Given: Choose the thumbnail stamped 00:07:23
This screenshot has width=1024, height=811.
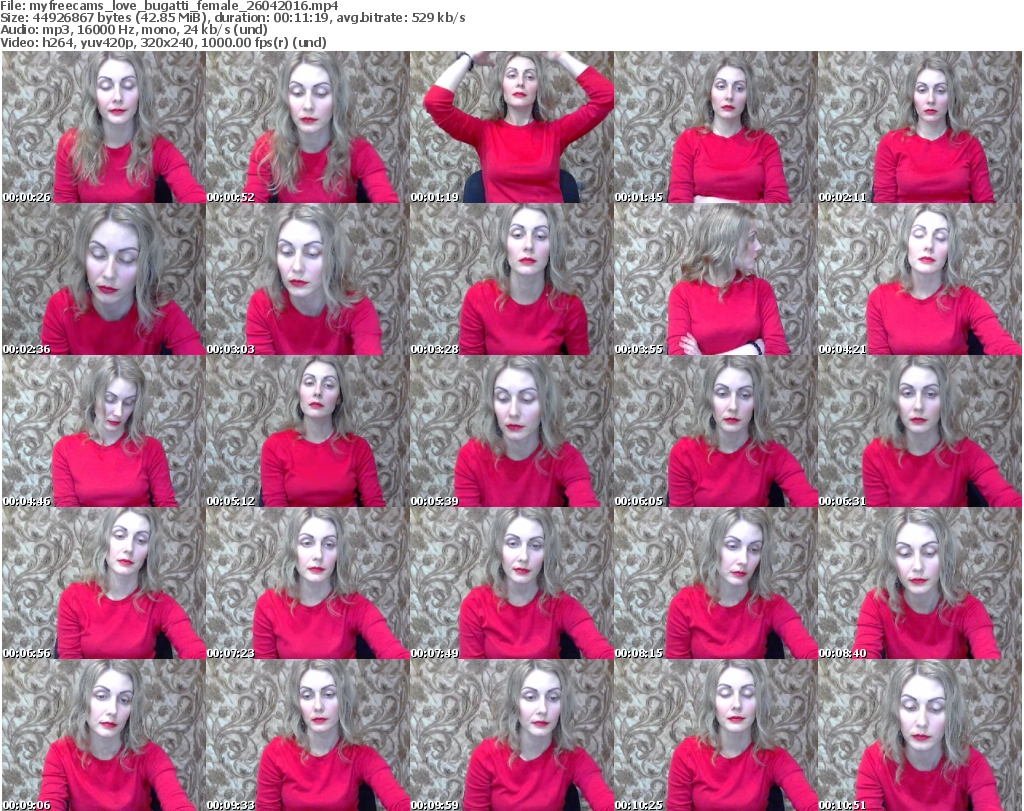Looking at the screenshot, I should click(x=308, y=583).
